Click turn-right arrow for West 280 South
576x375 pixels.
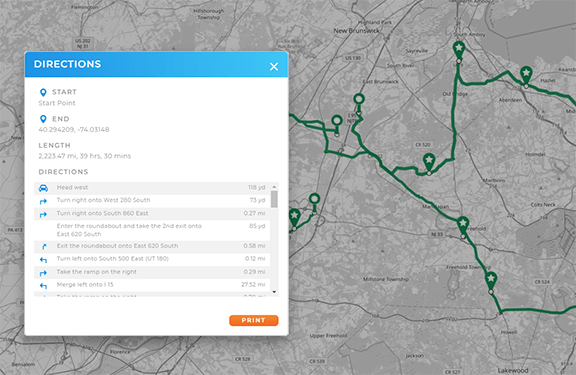tap(43, 201)
